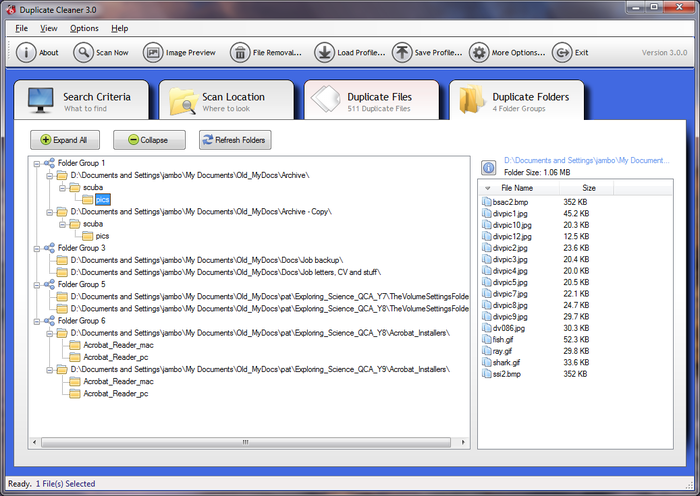Open the File menu
The width and height of the screenshot is (700, 496).
[x=21, y=28]
